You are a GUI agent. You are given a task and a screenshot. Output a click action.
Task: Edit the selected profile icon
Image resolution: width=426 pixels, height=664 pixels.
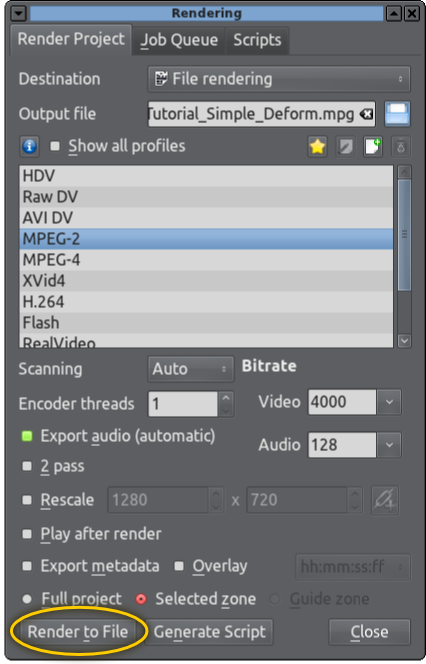pyautogui.click(x=345, y=147)
